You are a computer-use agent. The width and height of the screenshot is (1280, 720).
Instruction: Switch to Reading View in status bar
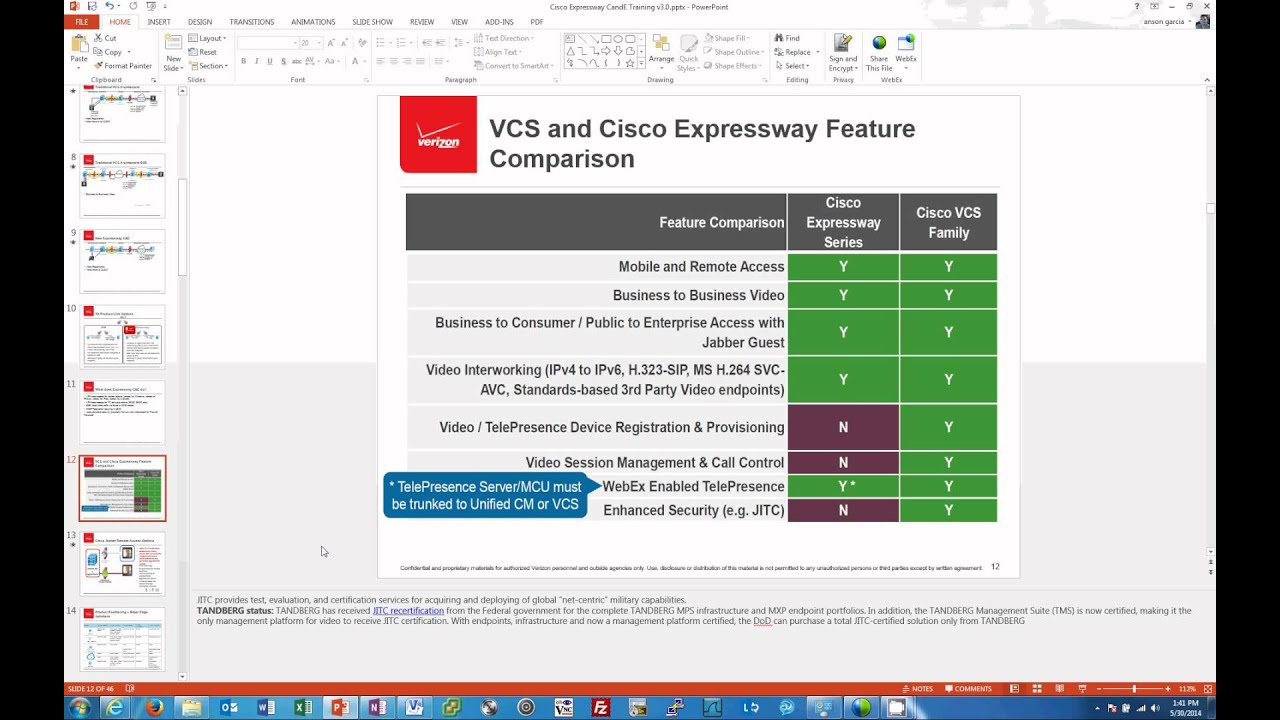(1060, 689)
